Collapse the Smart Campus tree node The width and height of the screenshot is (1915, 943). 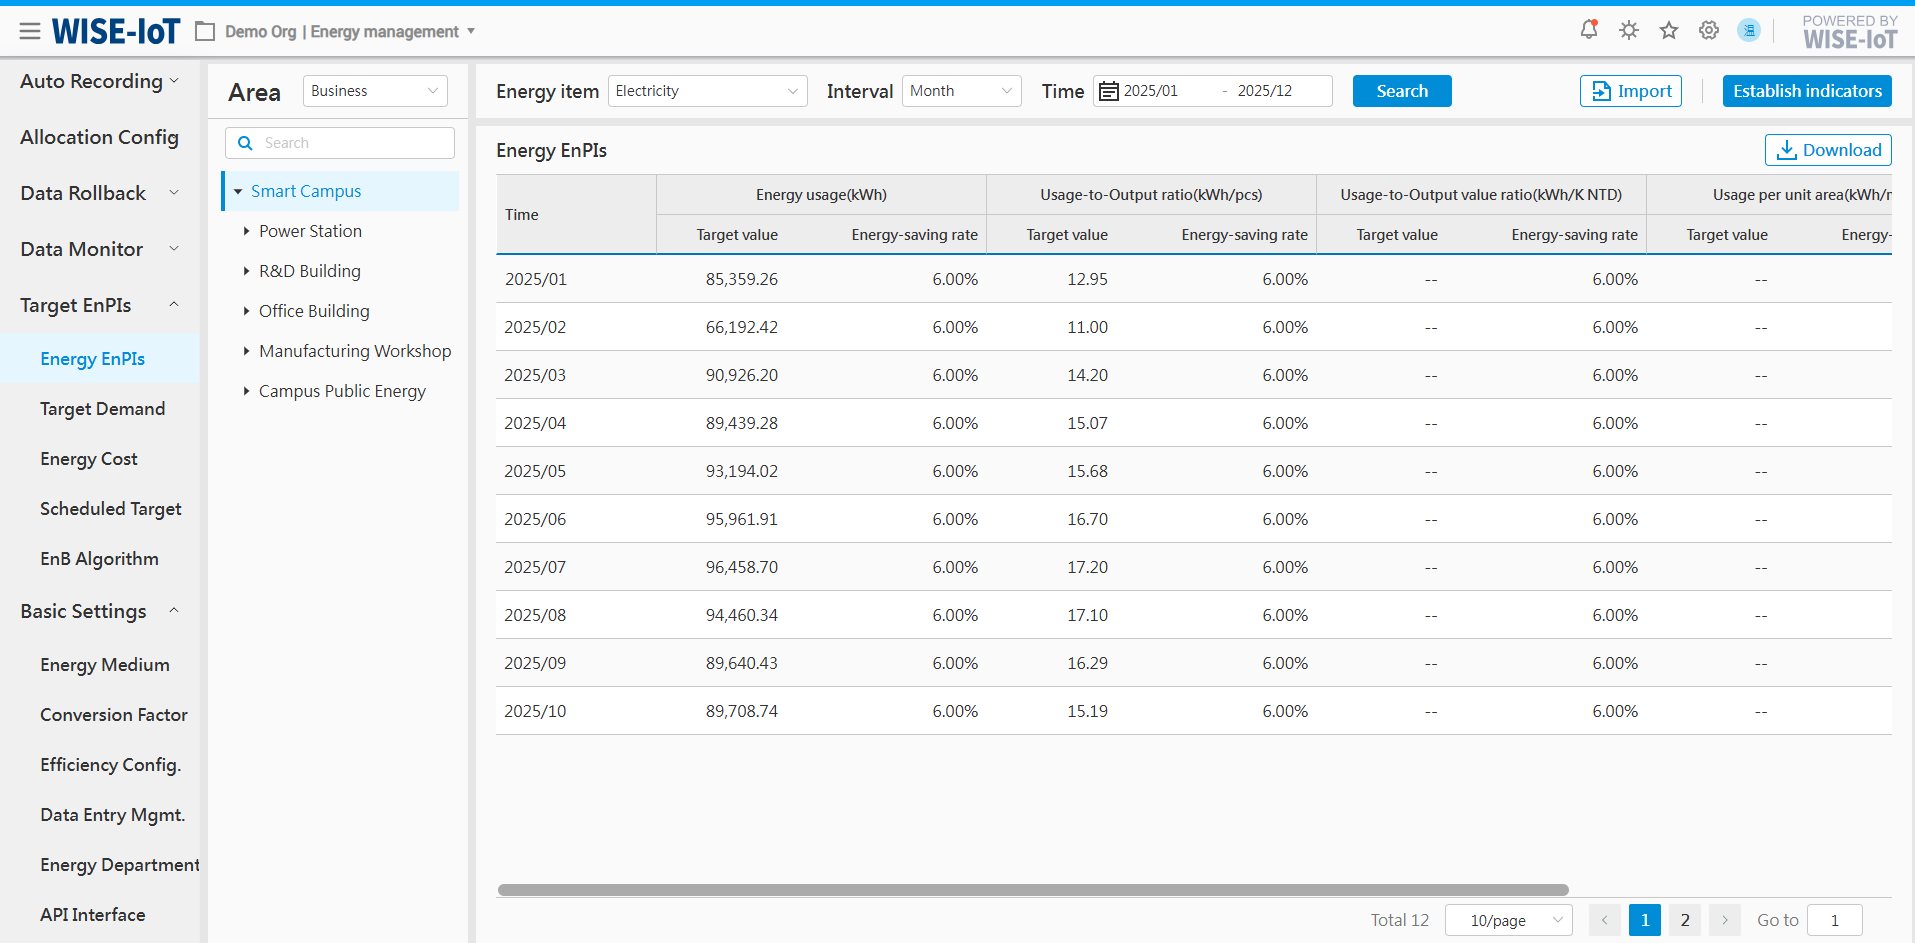pyautogui.click(x=238, y=191)
